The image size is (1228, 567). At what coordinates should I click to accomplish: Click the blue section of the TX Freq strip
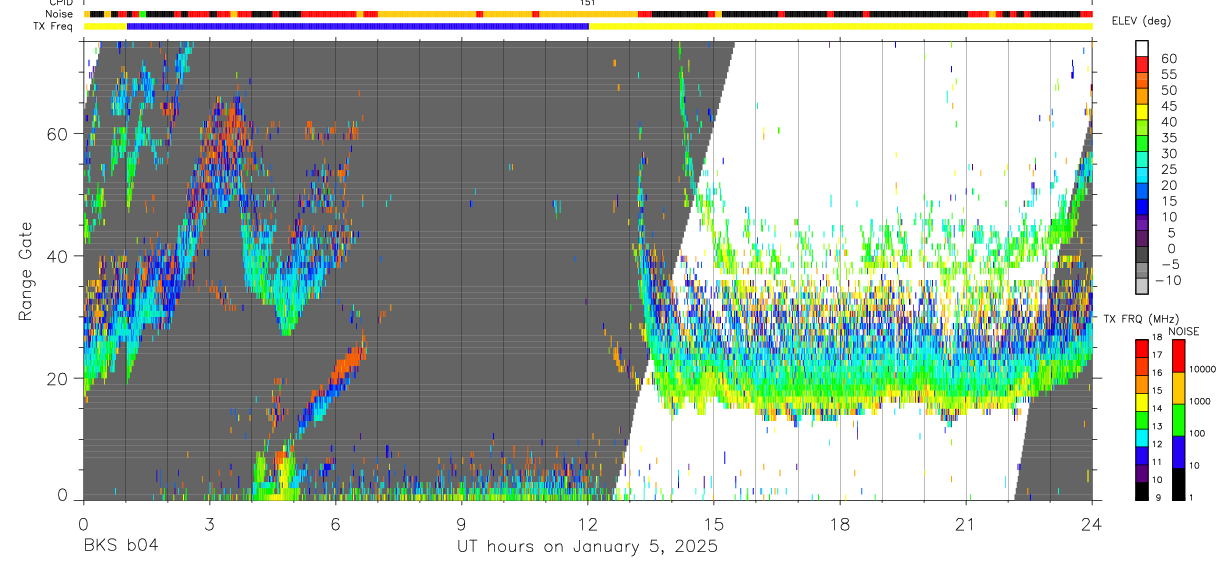point(357,26)
